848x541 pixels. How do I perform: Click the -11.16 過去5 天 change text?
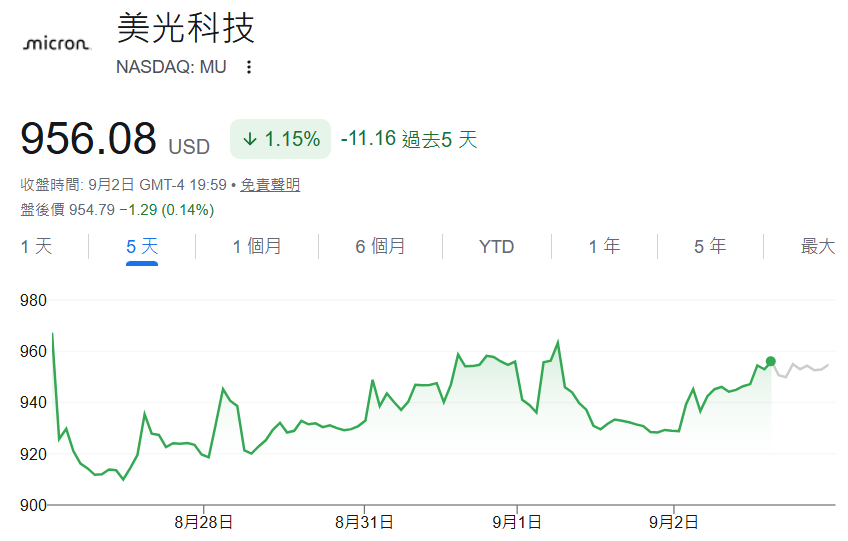pos(409,139)
